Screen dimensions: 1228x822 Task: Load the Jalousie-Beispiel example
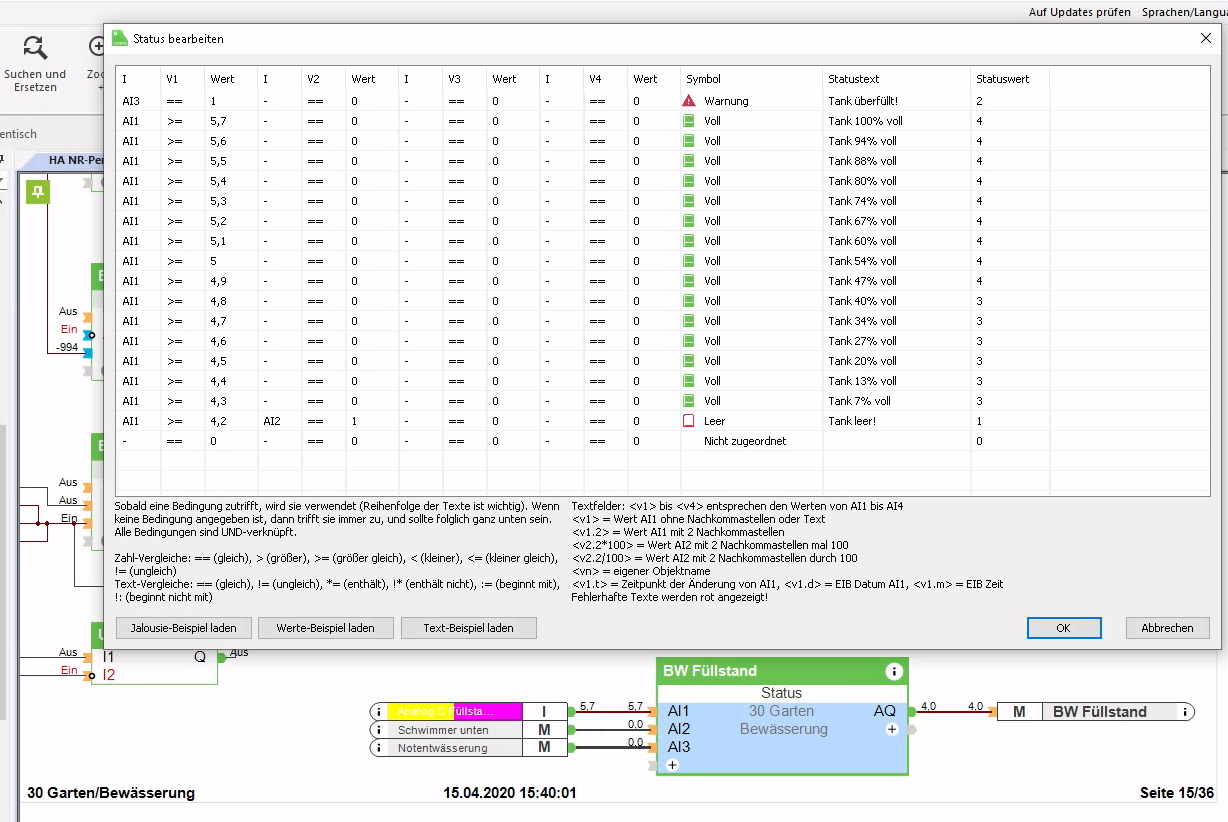coord(183,628)
